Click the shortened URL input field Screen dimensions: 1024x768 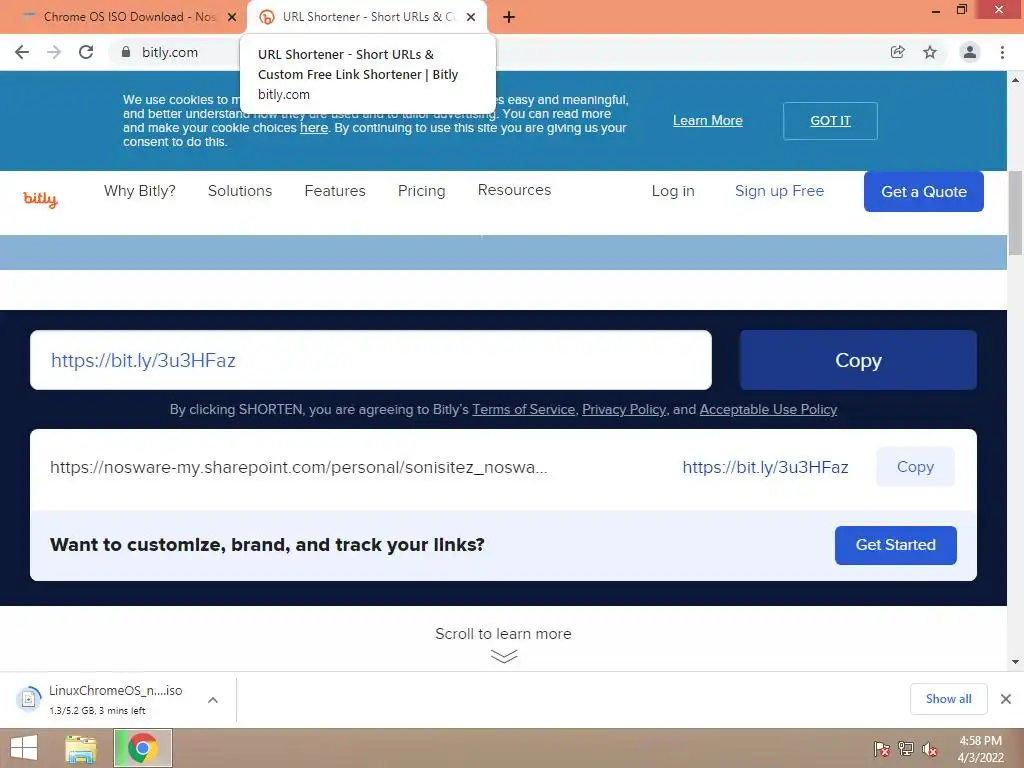370,360
